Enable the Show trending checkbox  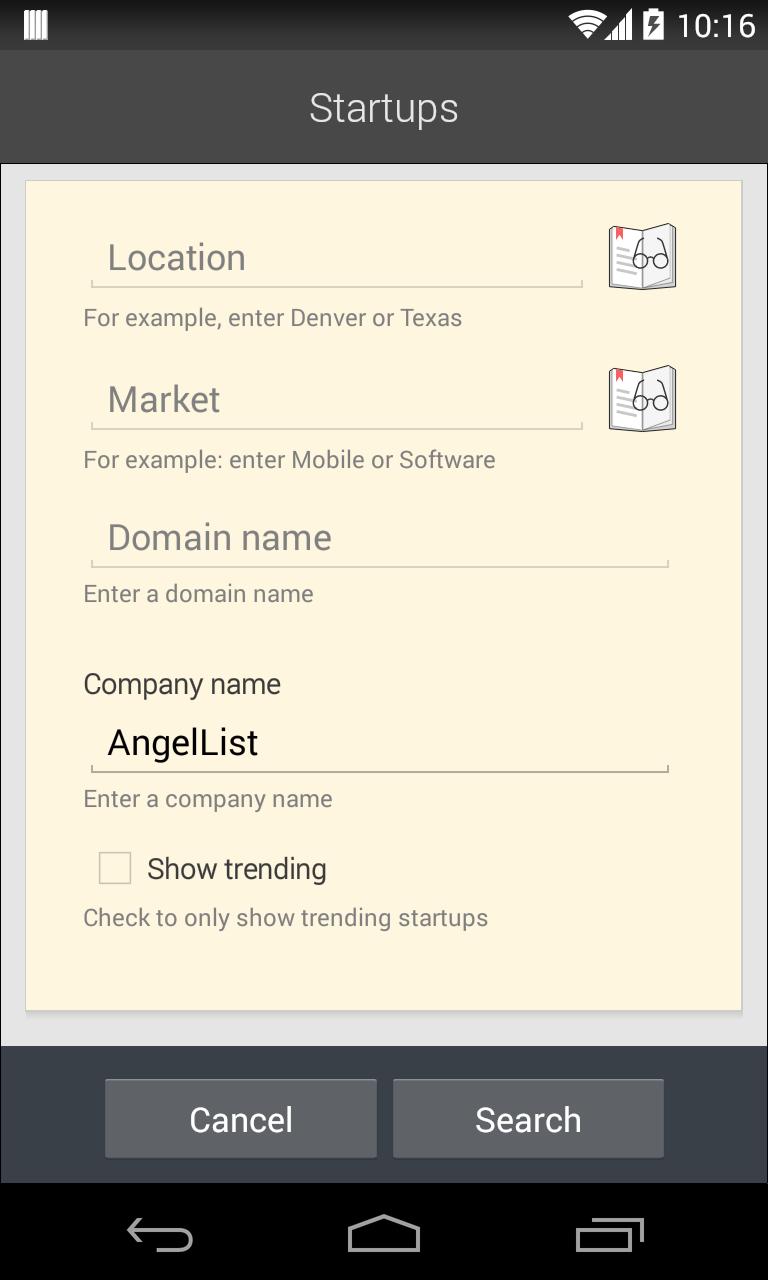[x=115, y=868]
